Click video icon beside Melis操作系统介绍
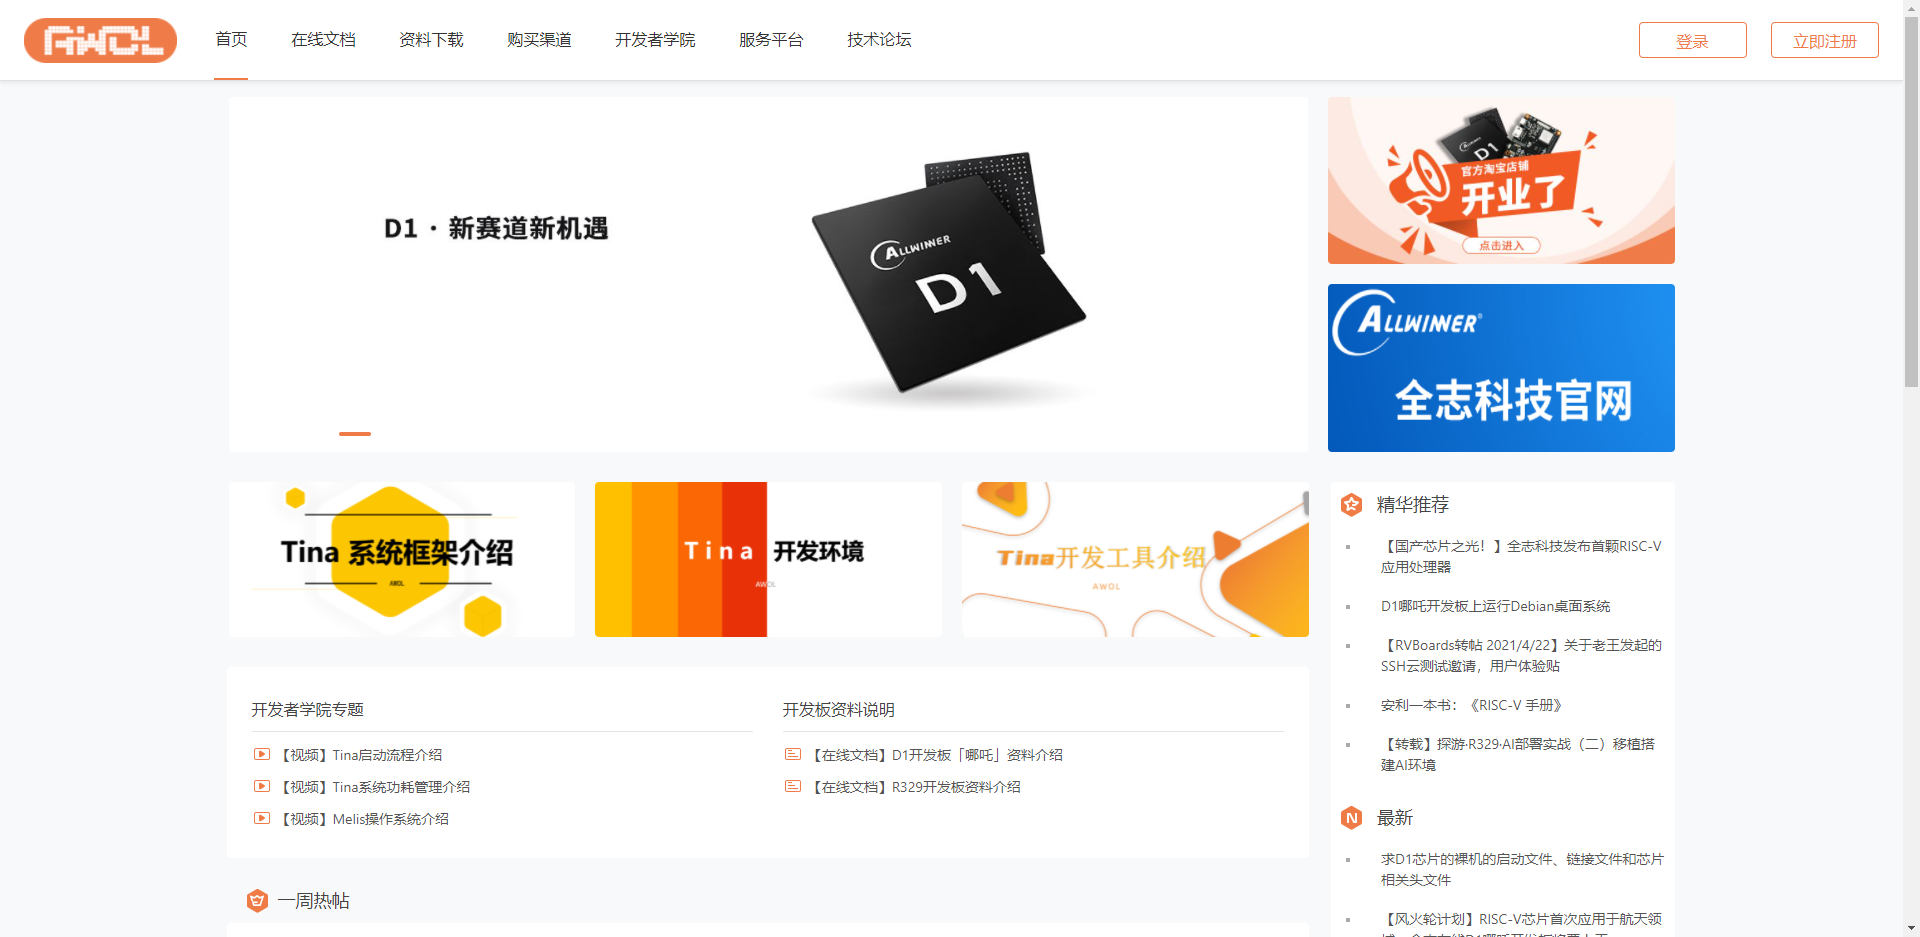 [262, 818]
